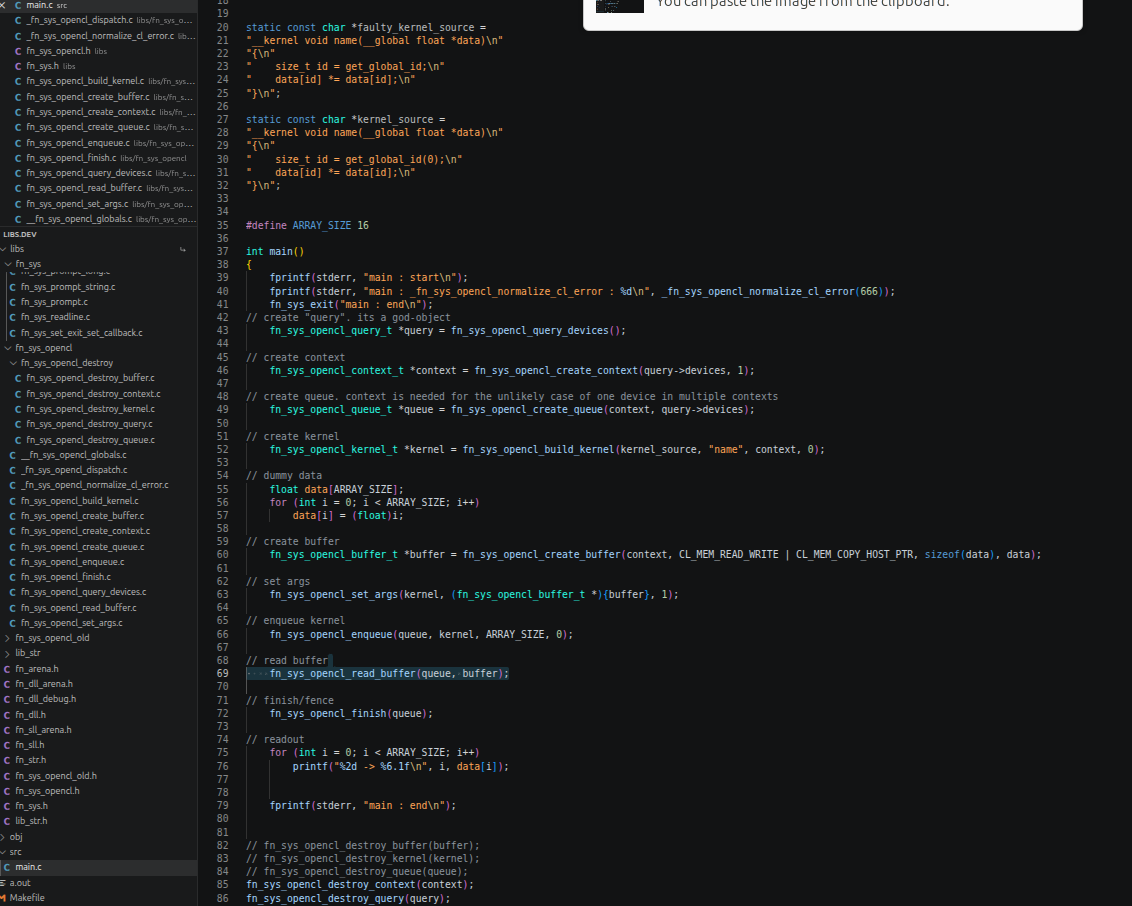Viewport: 1132px width, 906px height.
Task: Select main.c under src folder in tree
Action: (x=98, y=868)
